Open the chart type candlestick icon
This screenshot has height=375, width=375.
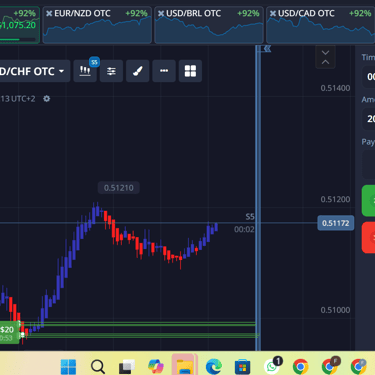(x=85, y=71)
